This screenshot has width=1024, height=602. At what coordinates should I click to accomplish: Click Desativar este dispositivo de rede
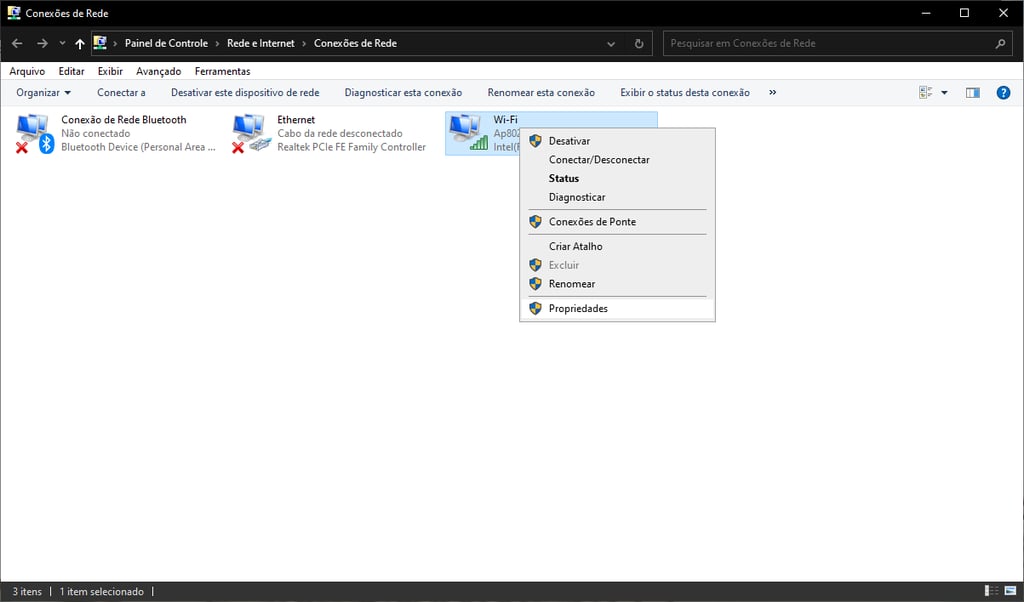(x=245, y=93)
